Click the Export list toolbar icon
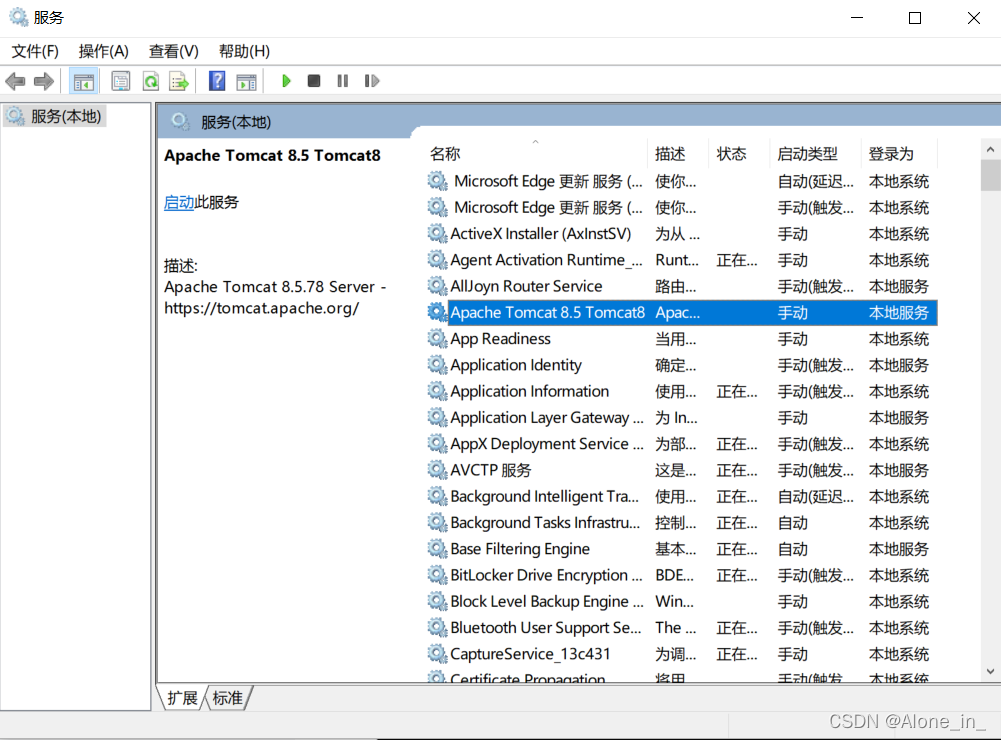Viewport: 1001px width, 740px height. [x=179, y=81]
